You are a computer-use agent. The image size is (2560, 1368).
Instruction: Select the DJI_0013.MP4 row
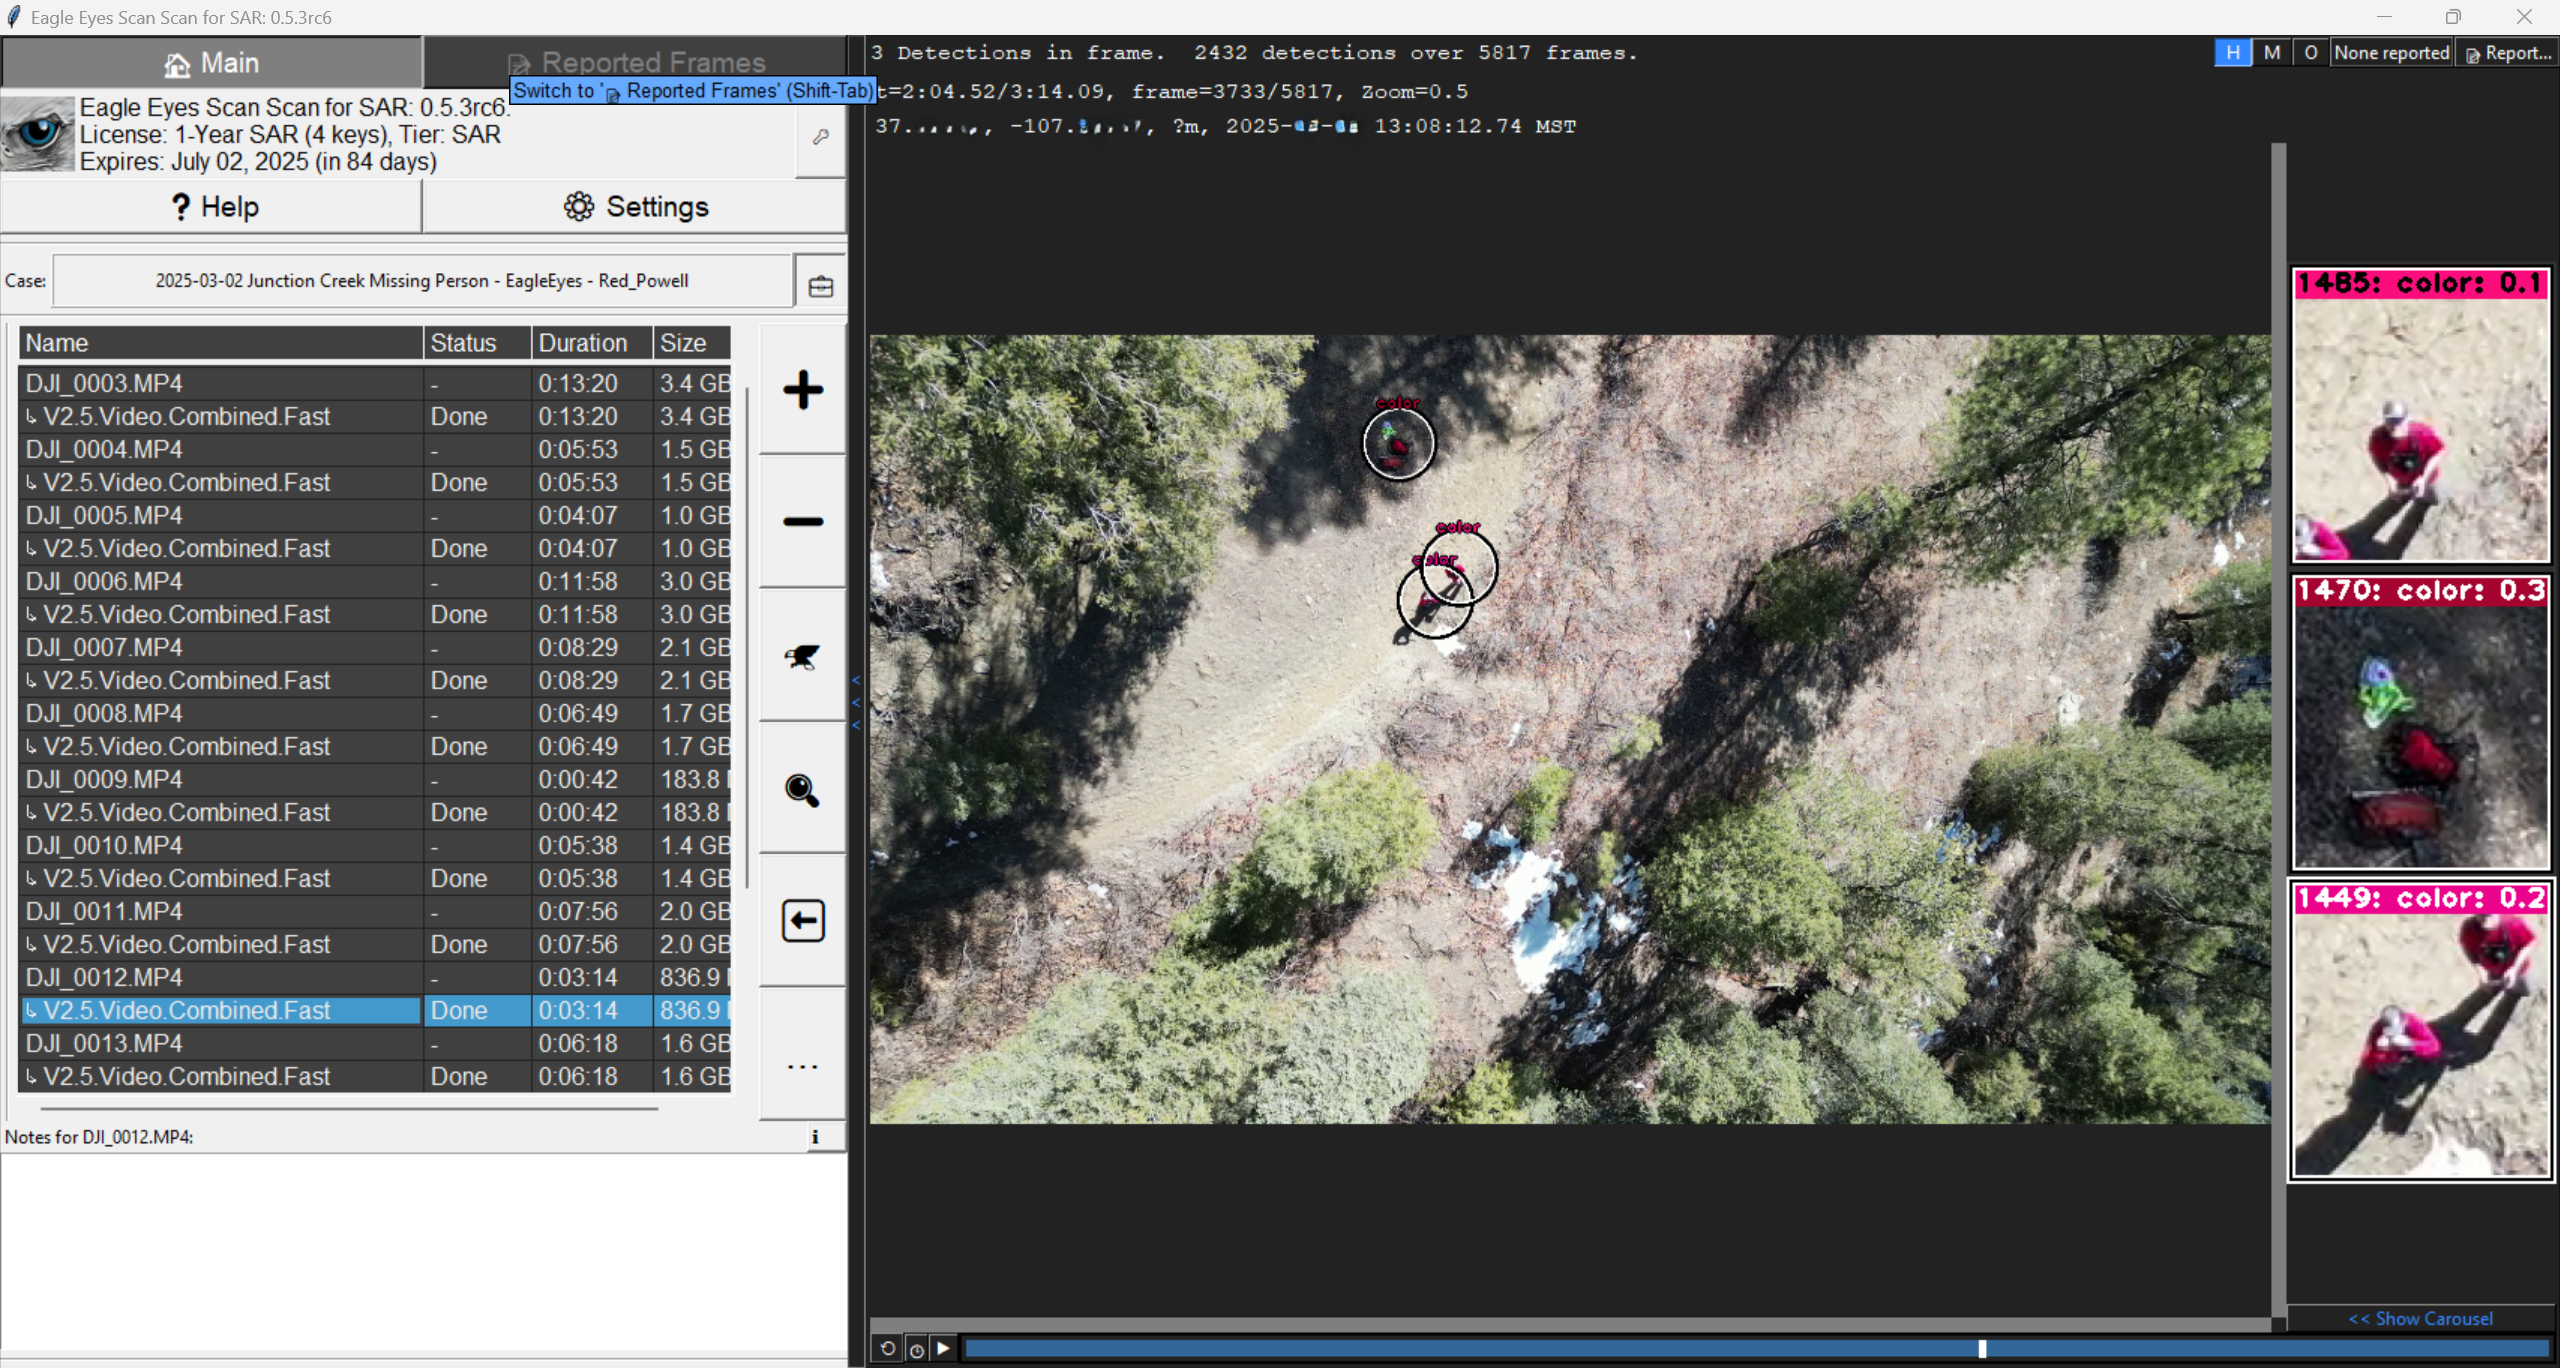[x=375, y=1043]
